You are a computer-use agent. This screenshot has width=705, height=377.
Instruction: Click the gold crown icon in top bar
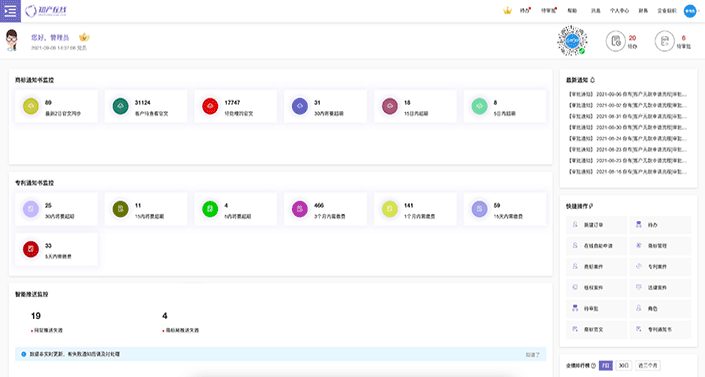pos(507,10)
